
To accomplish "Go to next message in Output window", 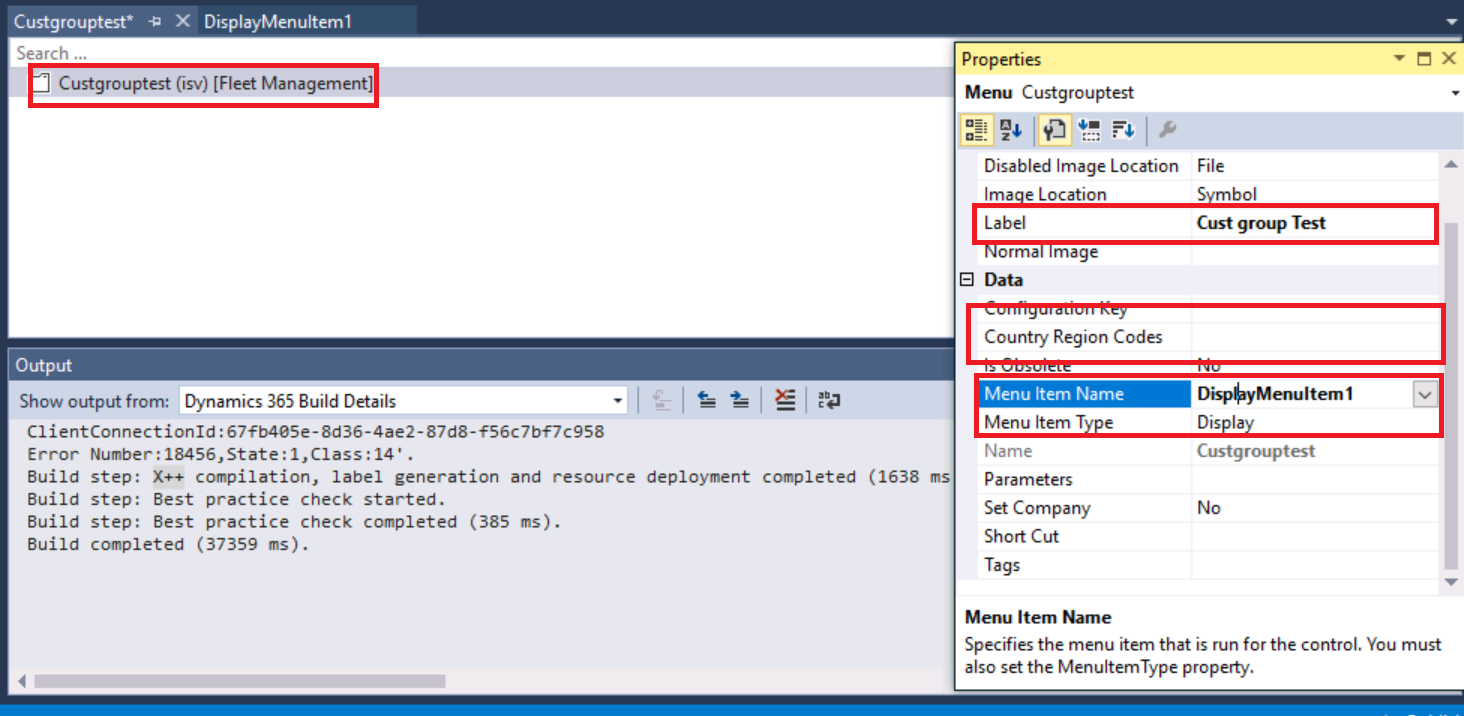I will 740,399.
